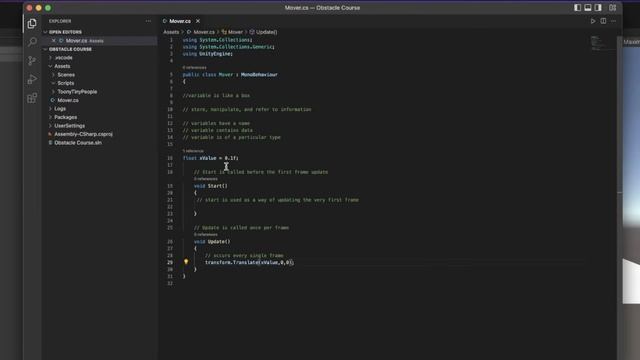Viewport: 640px width, 360px height.
Task: Expand the Packages folder
Action: coord(65,117)
